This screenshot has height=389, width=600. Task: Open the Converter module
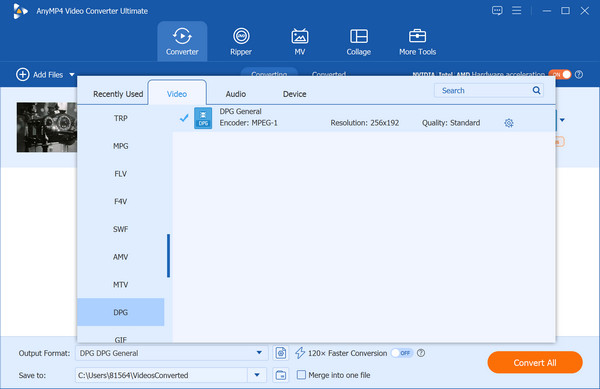coord(182,41)
